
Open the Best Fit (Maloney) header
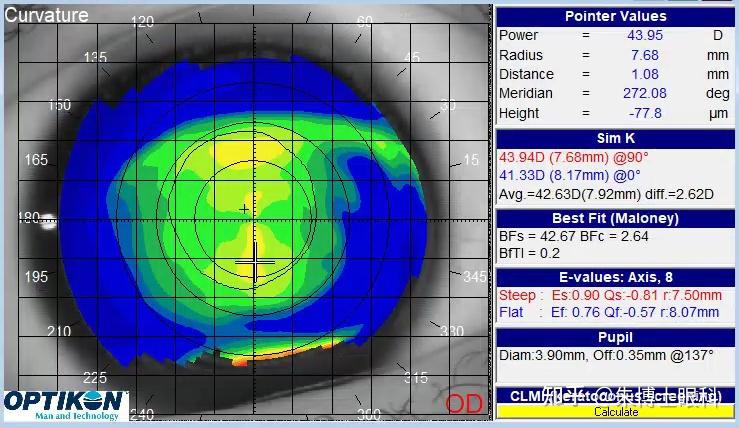coord(615,218)
